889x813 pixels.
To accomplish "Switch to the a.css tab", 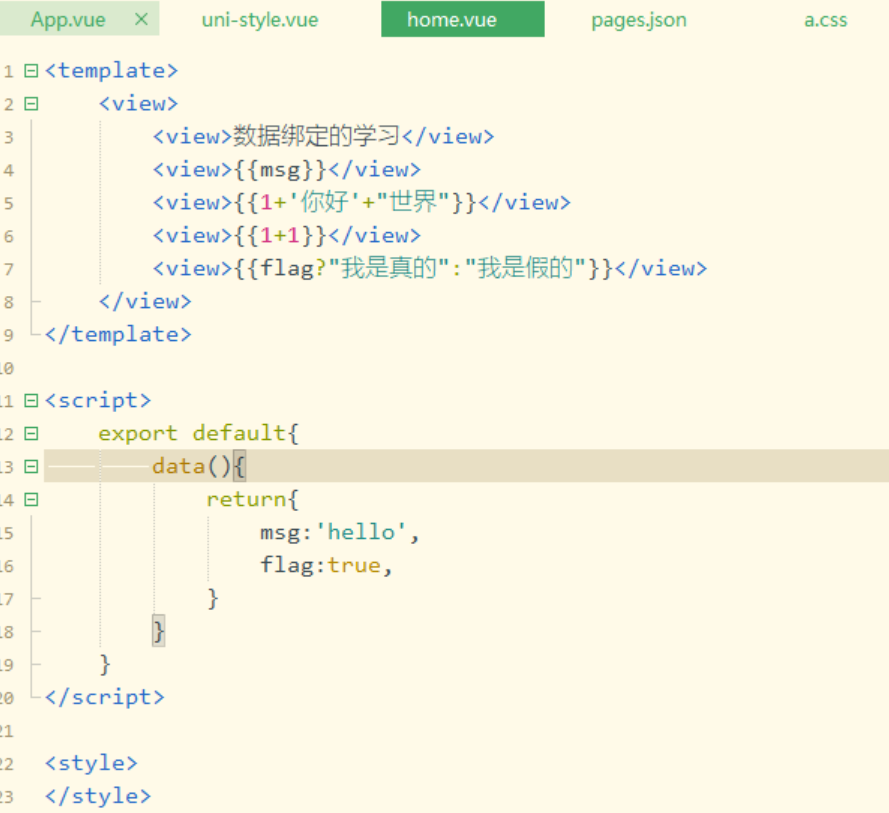I will pyautogui.click(x=826, y=20).
